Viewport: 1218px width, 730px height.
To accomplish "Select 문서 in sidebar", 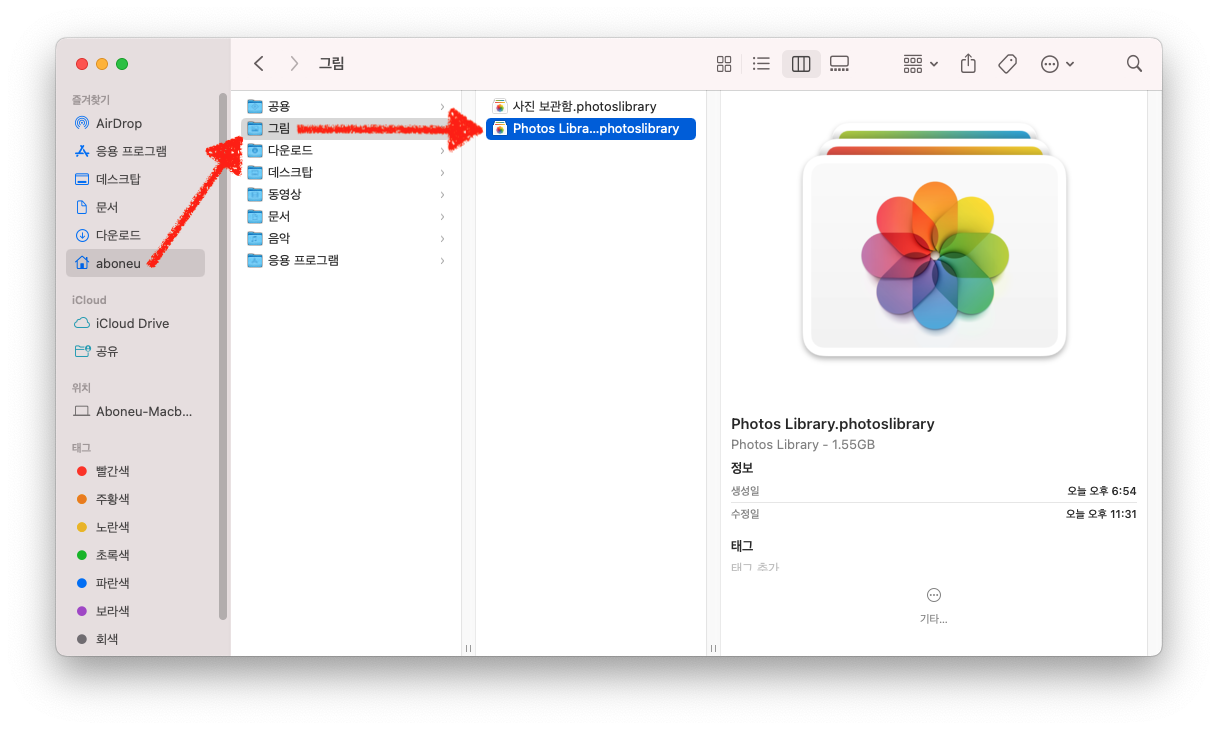I will [x=135, y=207].
